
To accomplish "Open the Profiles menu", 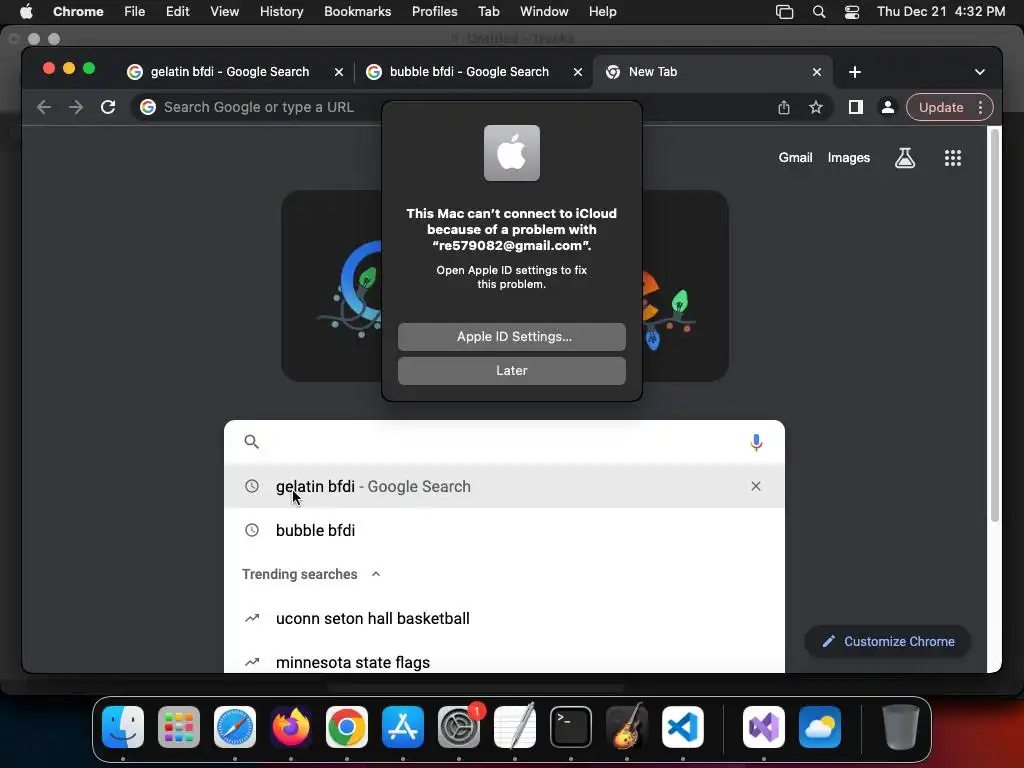I will point(434,12).
